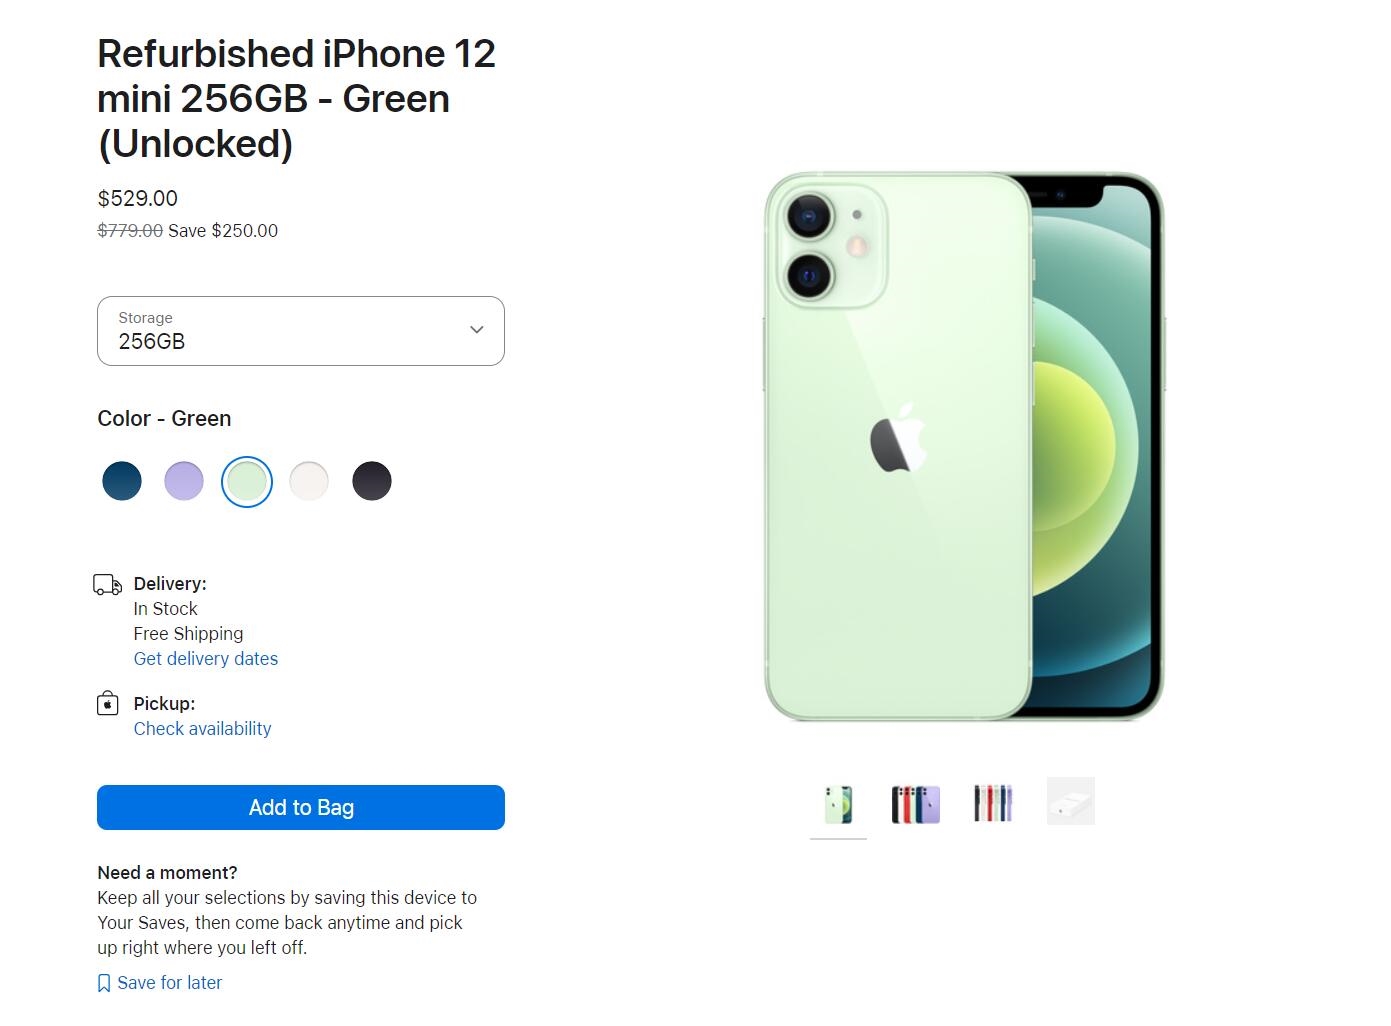Click the chevron arrow in Storage selector
Screen dimensions: 1391x1026
pos(477,330)
